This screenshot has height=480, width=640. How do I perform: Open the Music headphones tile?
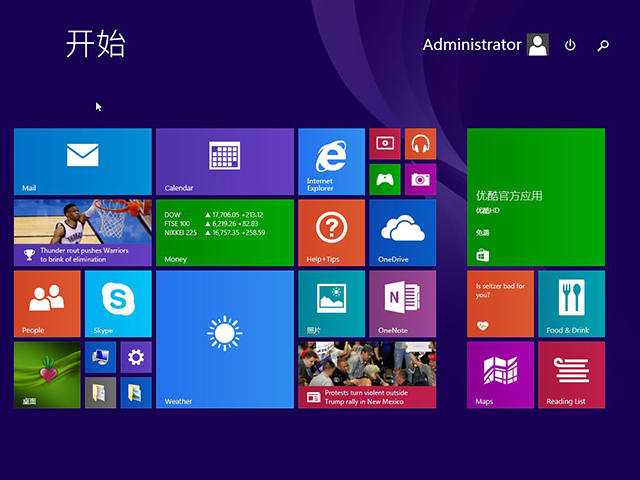pyautogui.click(x=420, y=144)
